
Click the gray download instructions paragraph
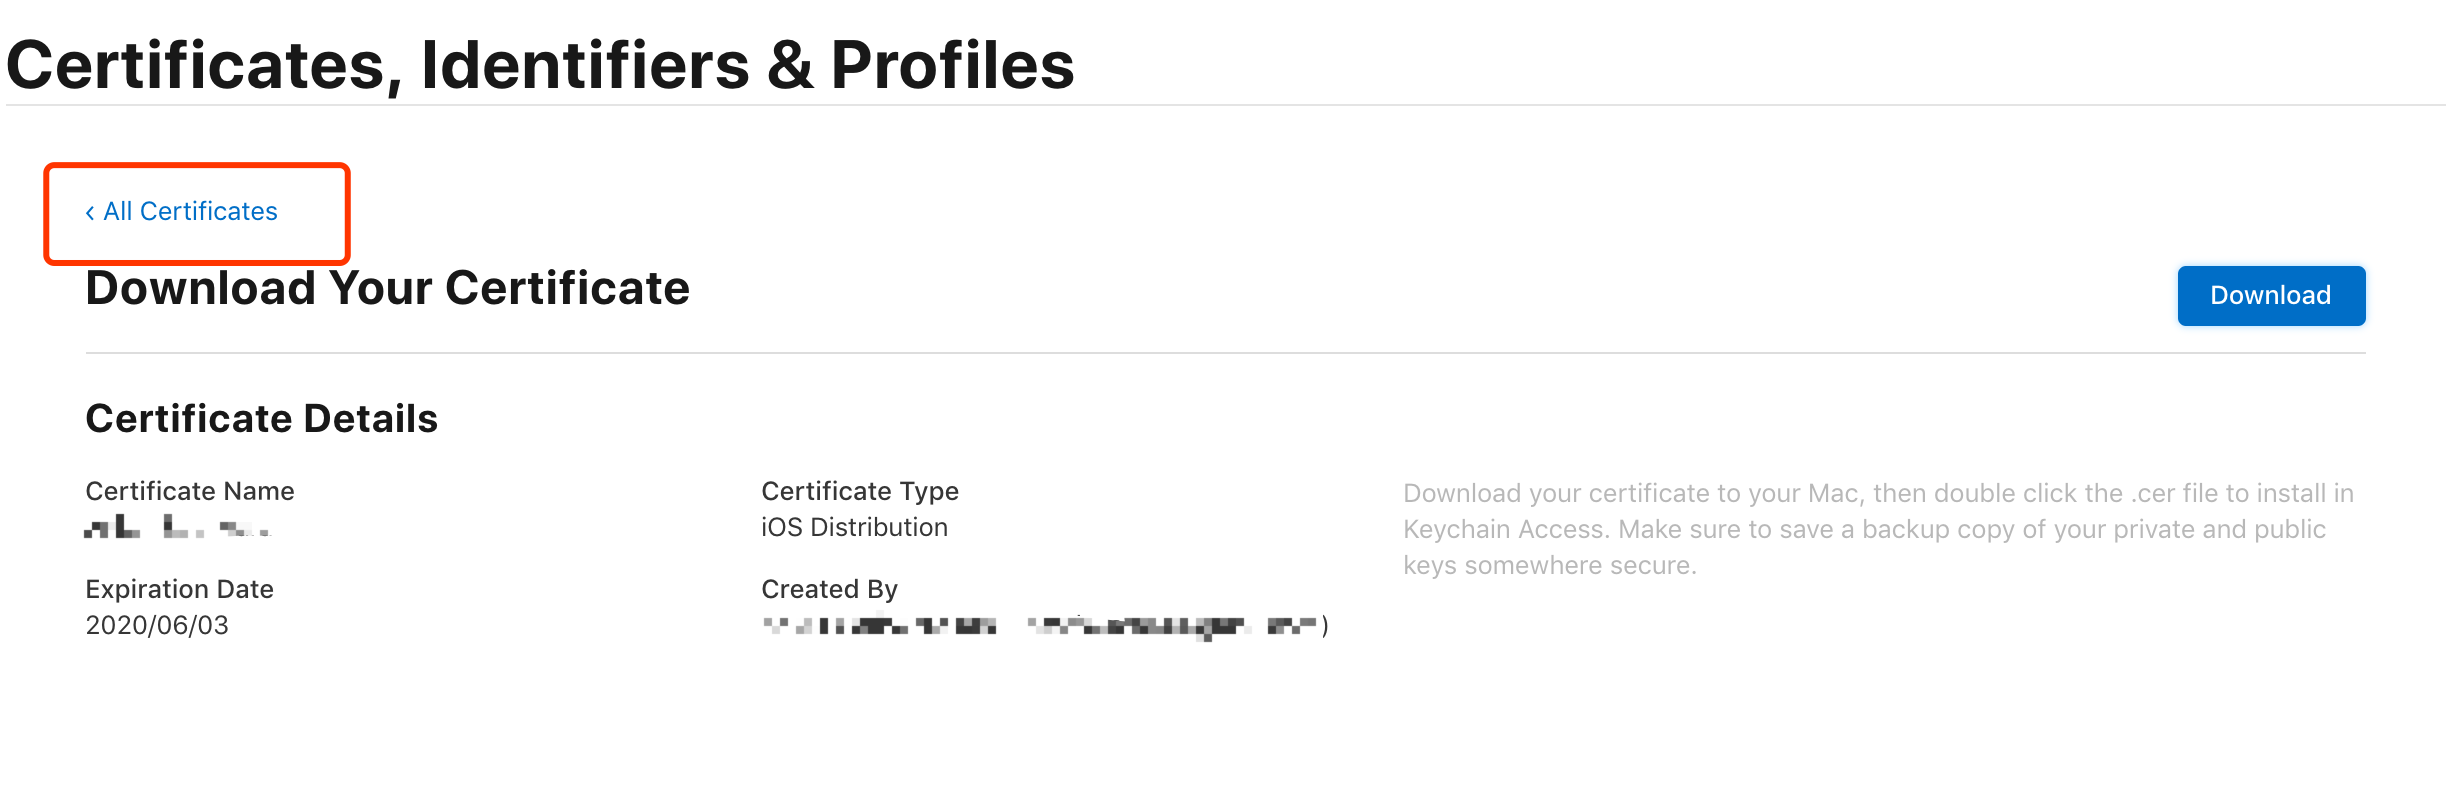1878,529
